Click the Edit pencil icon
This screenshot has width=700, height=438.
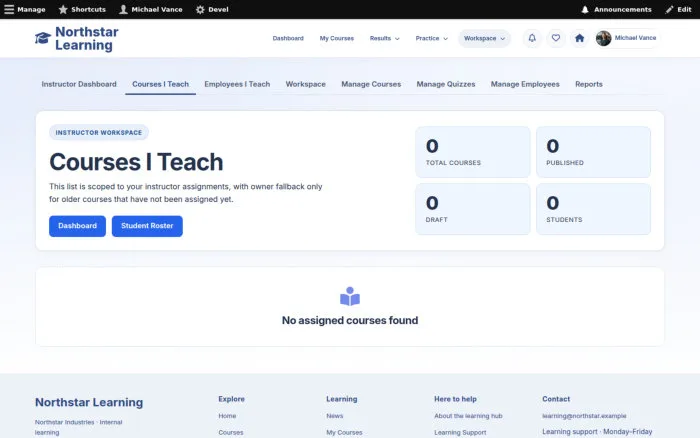[x=669, y=9]
